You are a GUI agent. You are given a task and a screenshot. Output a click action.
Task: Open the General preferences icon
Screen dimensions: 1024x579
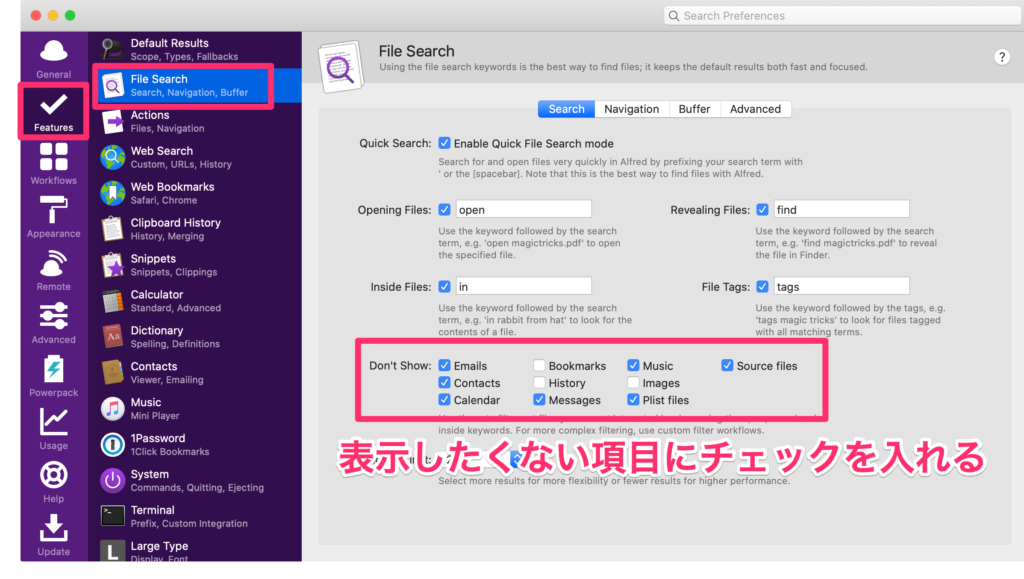(53, 58)
